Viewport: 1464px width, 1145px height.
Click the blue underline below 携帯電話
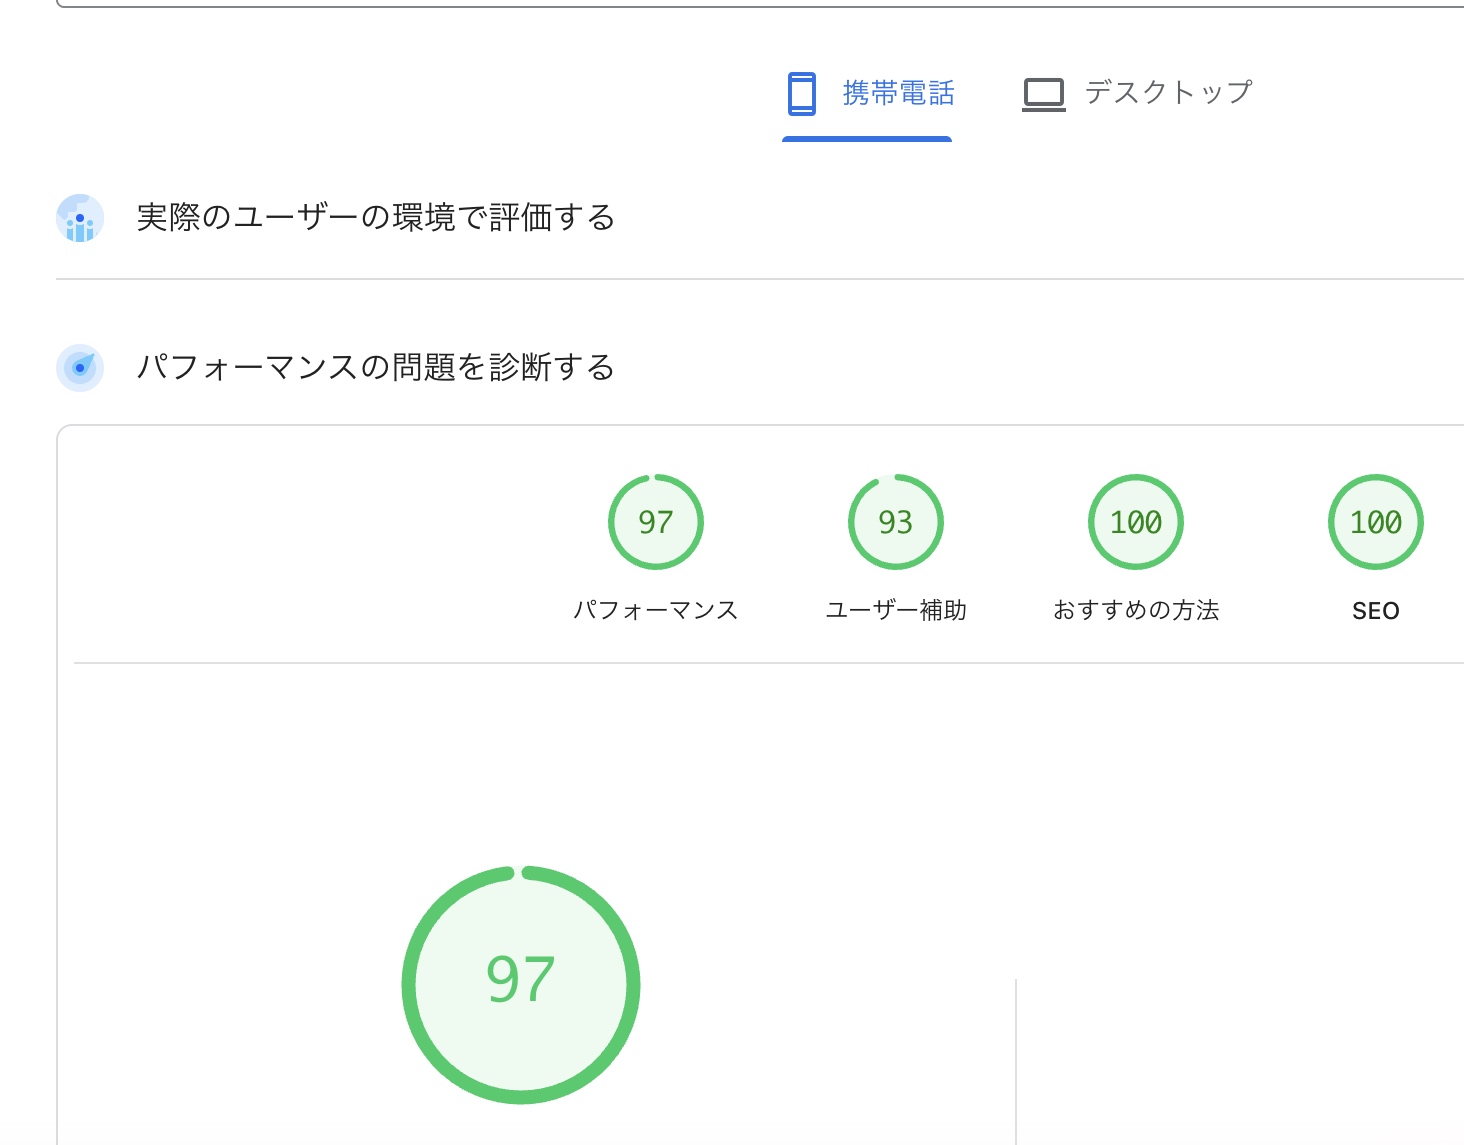pos(867,139)
